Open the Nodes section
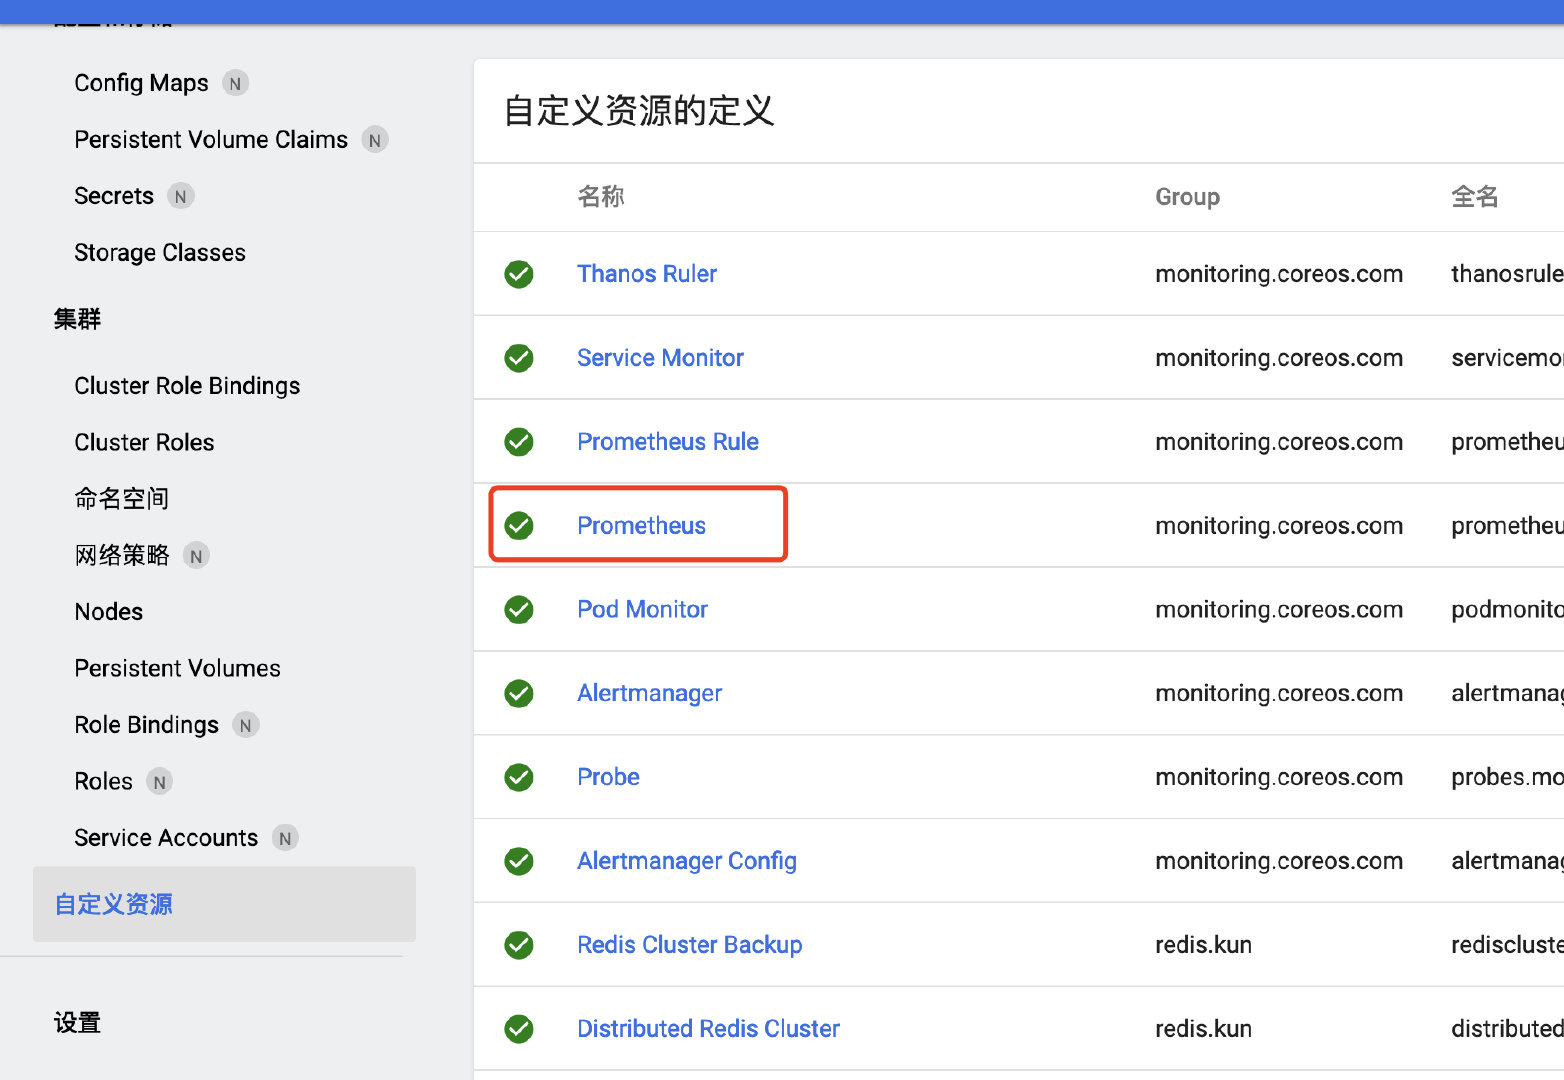The image size is (1564, 1080). coord(108,611)
